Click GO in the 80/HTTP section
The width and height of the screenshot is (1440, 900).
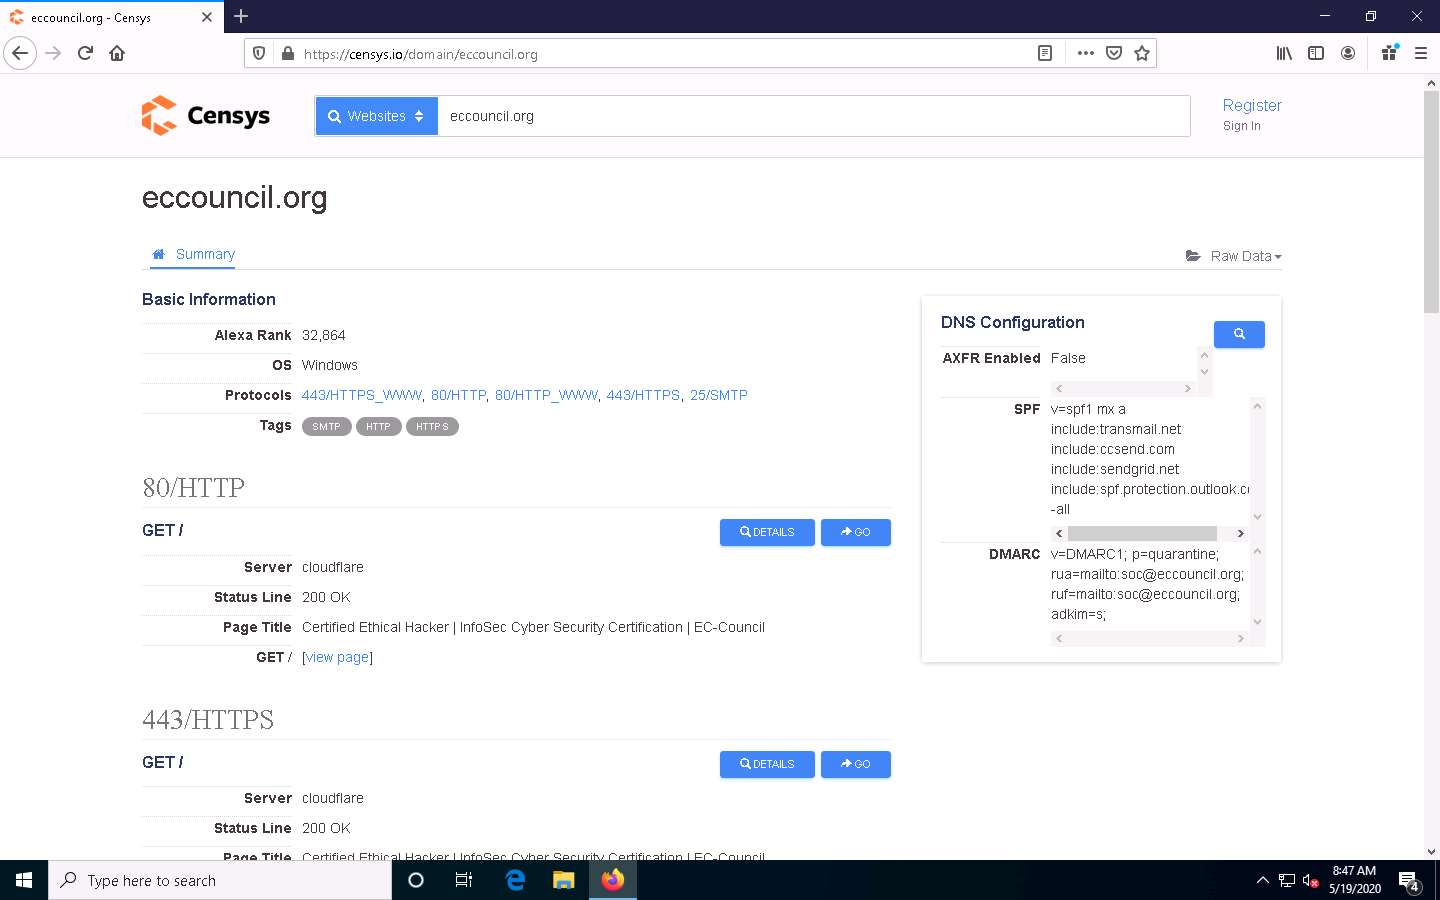point(855,532)
